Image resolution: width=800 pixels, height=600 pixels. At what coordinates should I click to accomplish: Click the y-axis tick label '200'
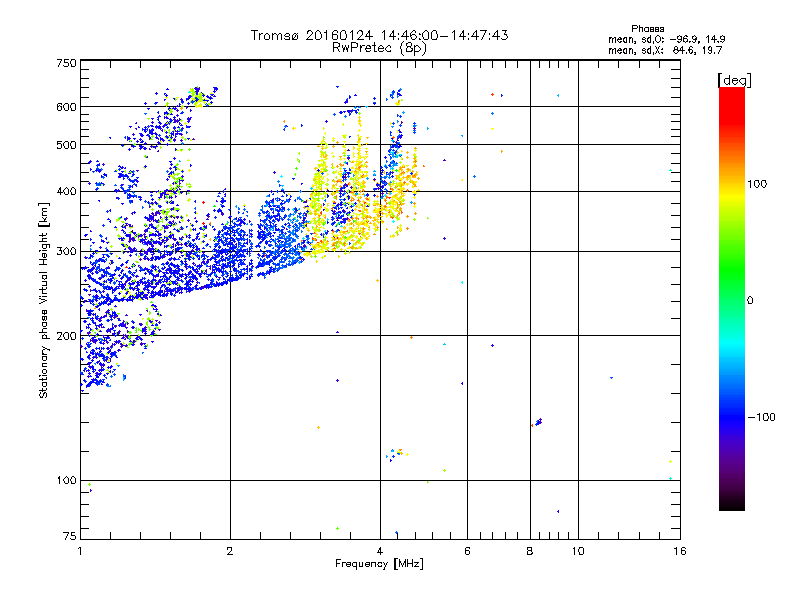point(66,336)
